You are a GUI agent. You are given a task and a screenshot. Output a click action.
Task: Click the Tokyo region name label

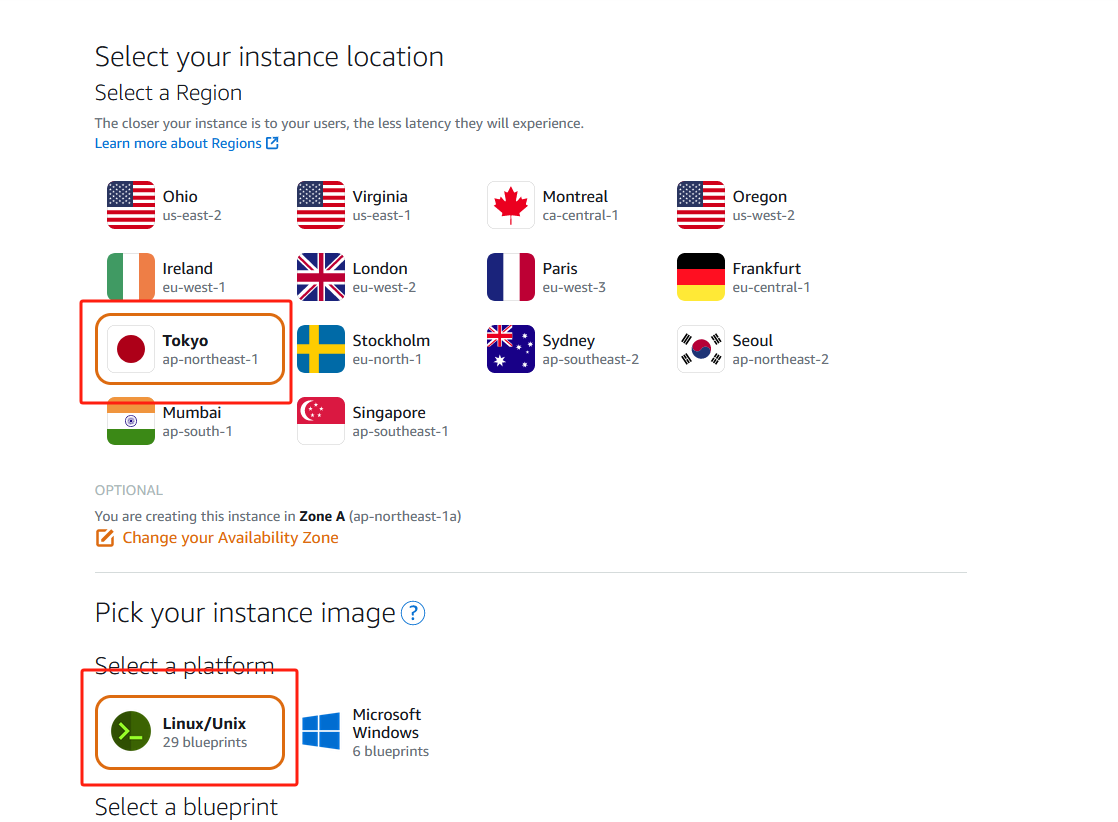point(185,341)
